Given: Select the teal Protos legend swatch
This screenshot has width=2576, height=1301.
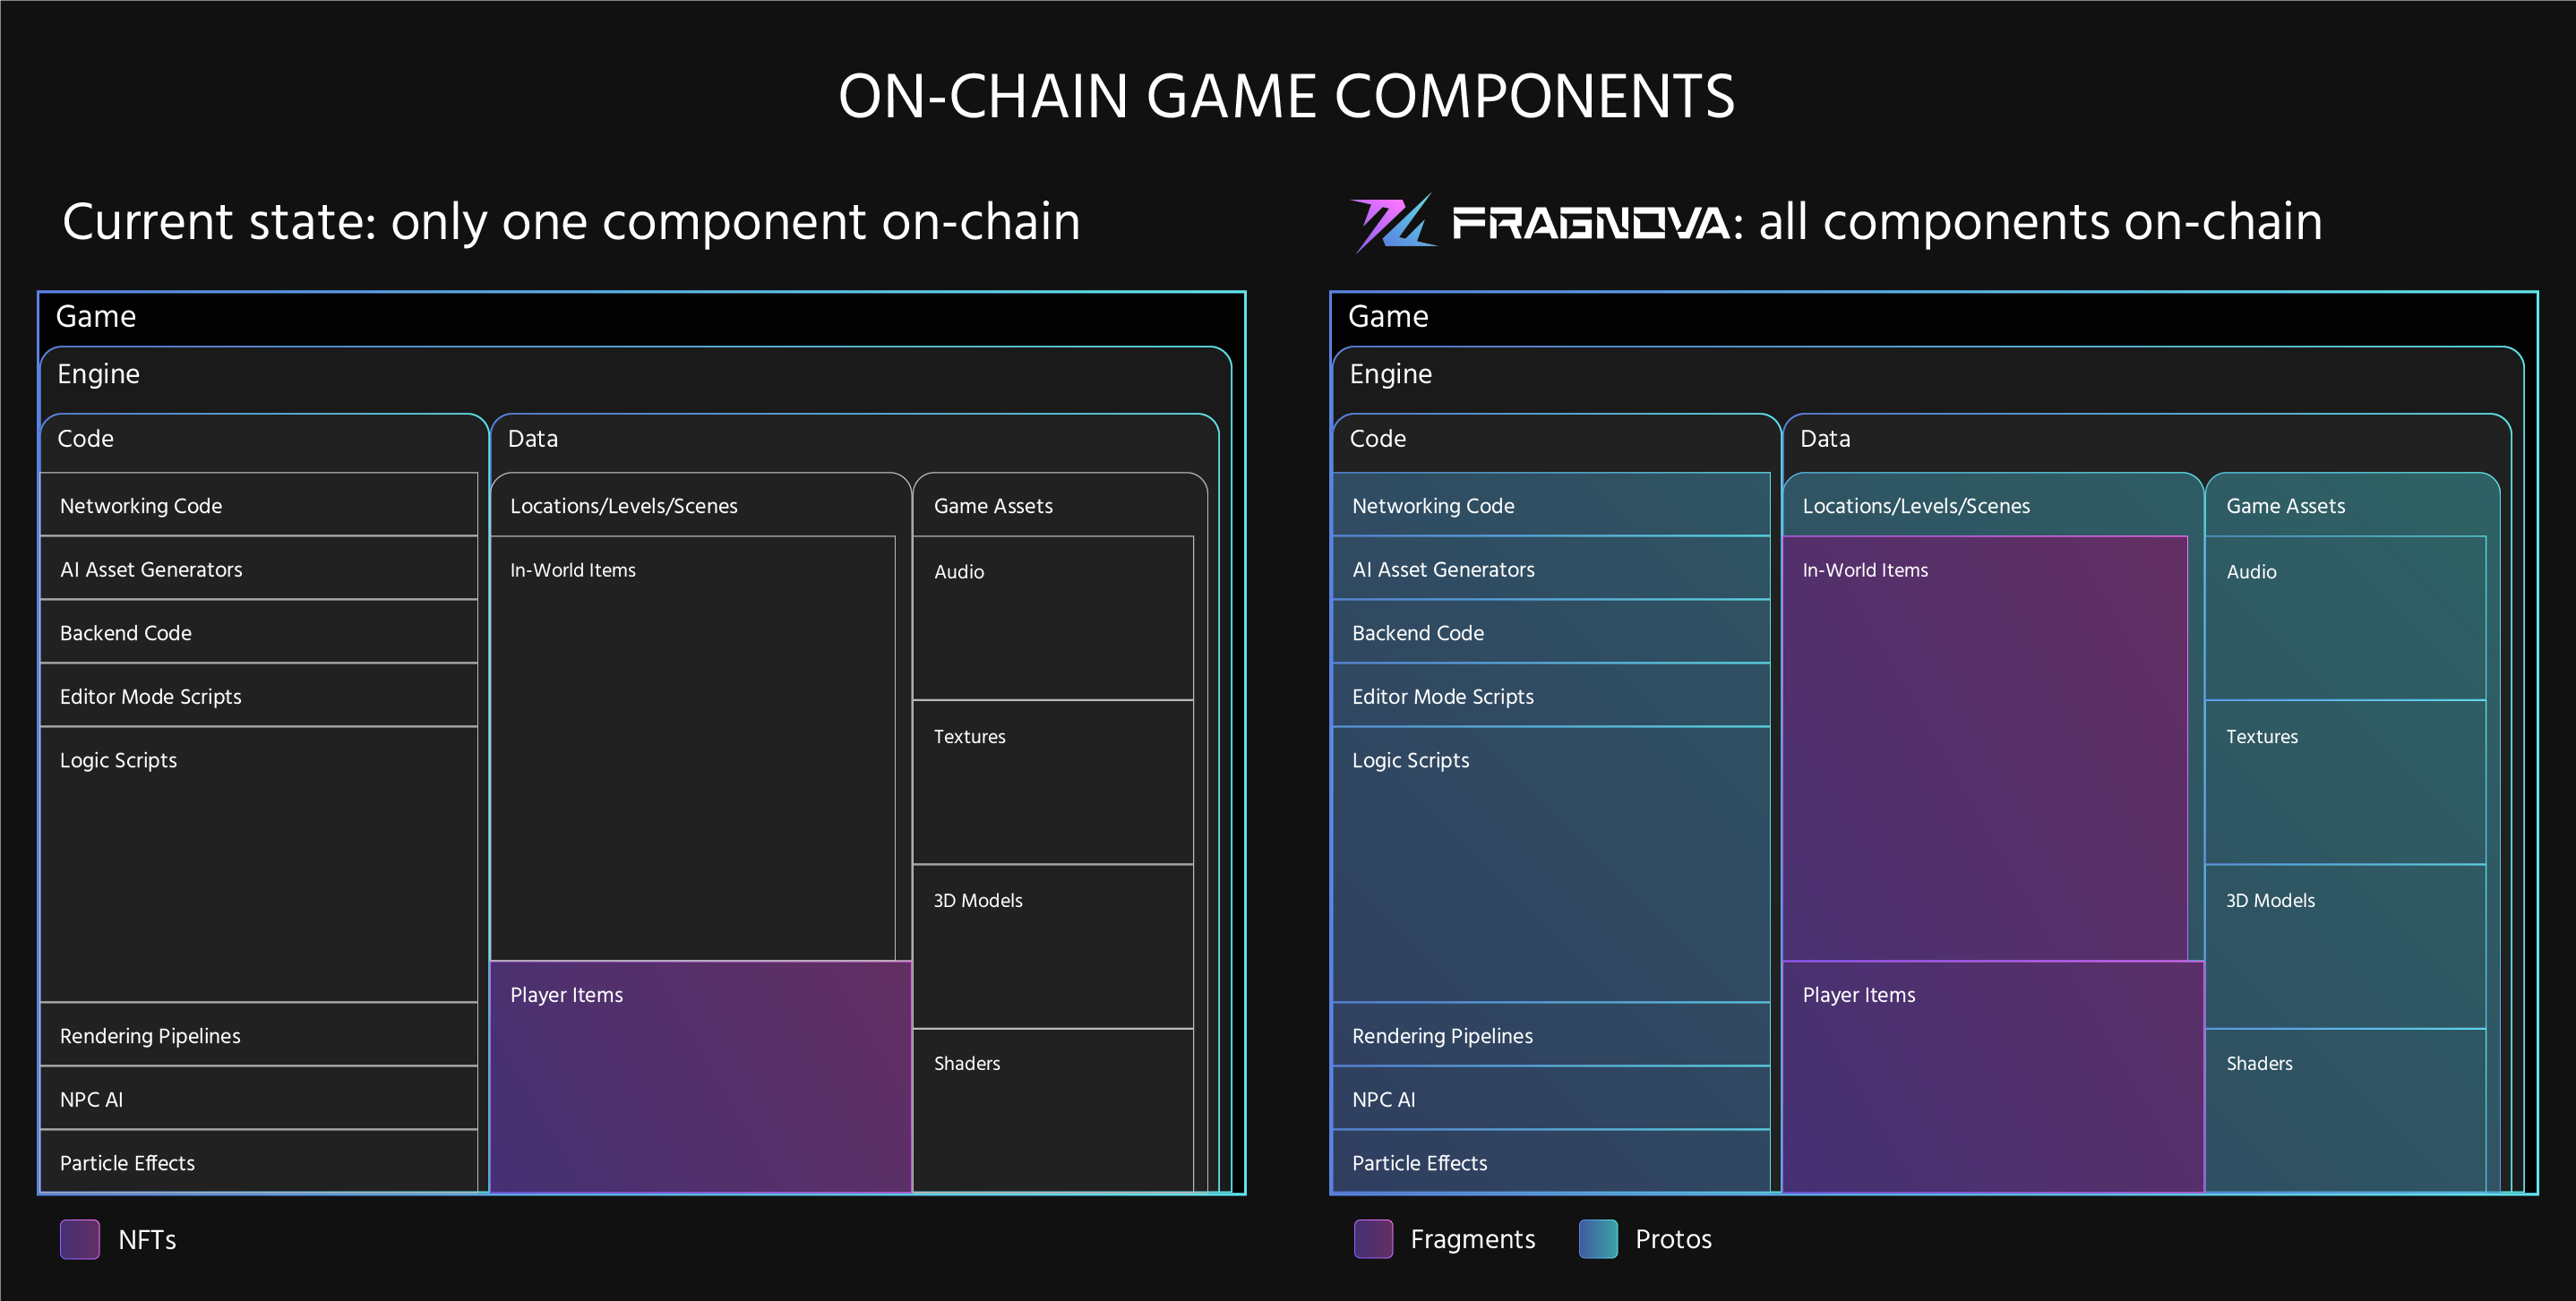Looking at the screenshot, I should [x=1598, y=1239].
